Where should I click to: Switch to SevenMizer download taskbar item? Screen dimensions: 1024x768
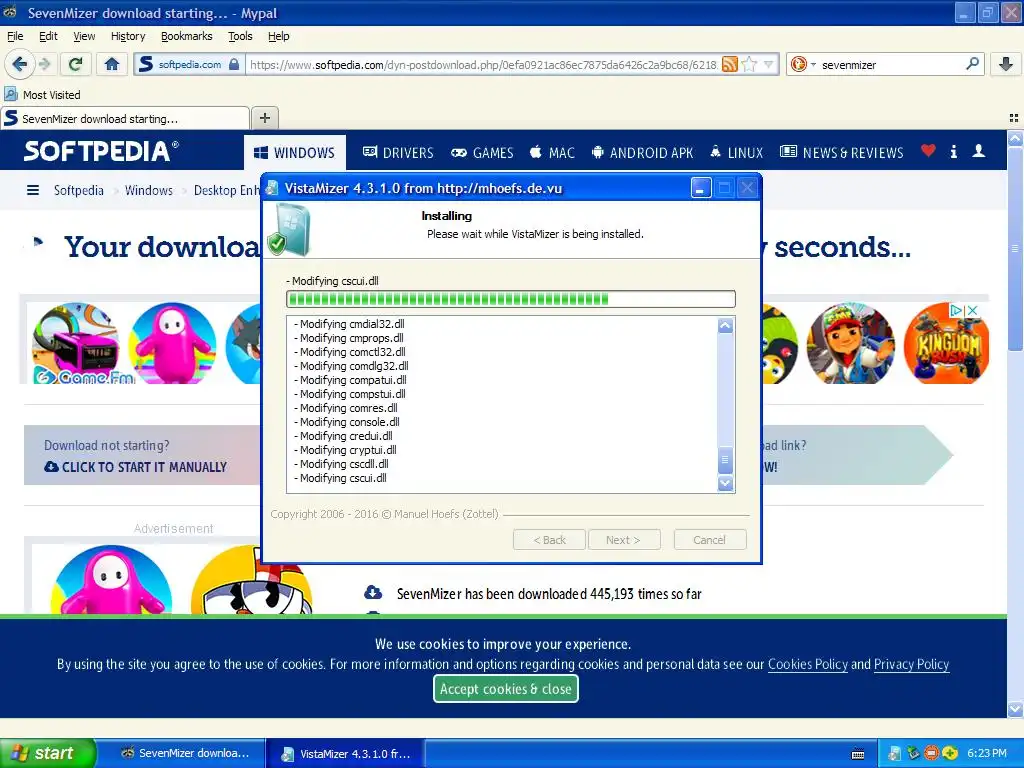183,753
